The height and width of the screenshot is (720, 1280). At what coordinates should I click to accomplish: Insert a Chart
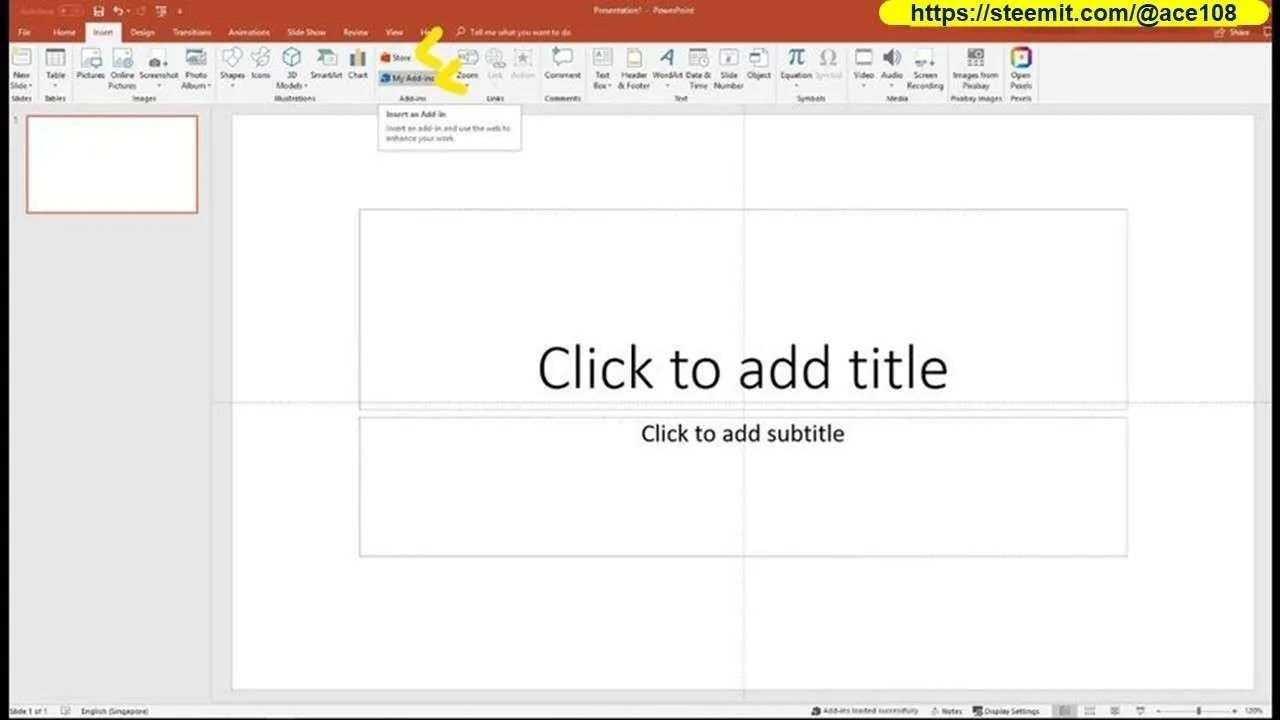(357, 64)
